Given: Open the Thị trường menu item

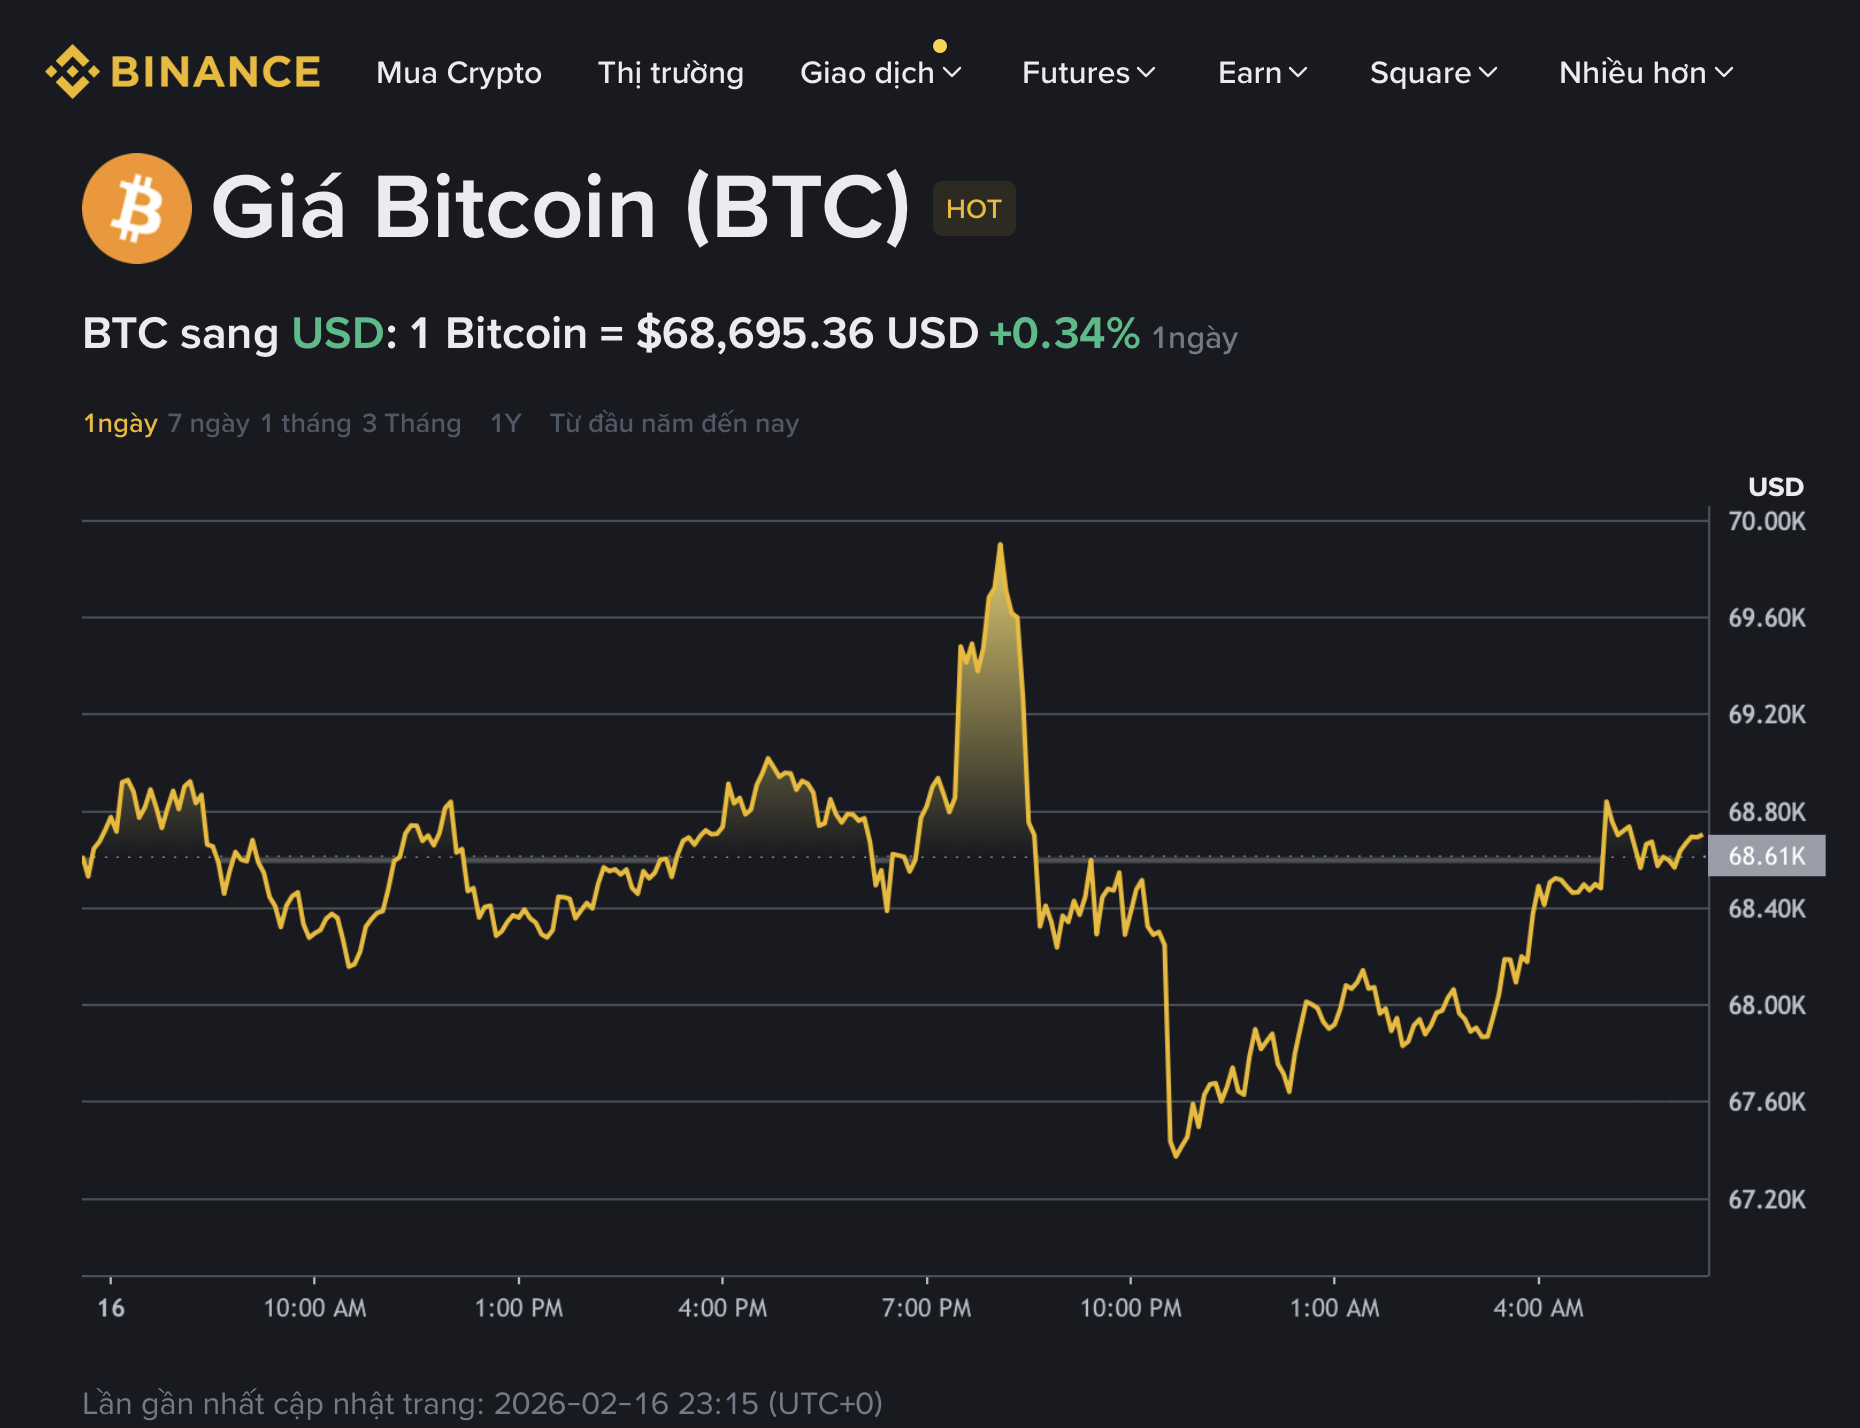Looking at the screenshot, I should 670,73.
